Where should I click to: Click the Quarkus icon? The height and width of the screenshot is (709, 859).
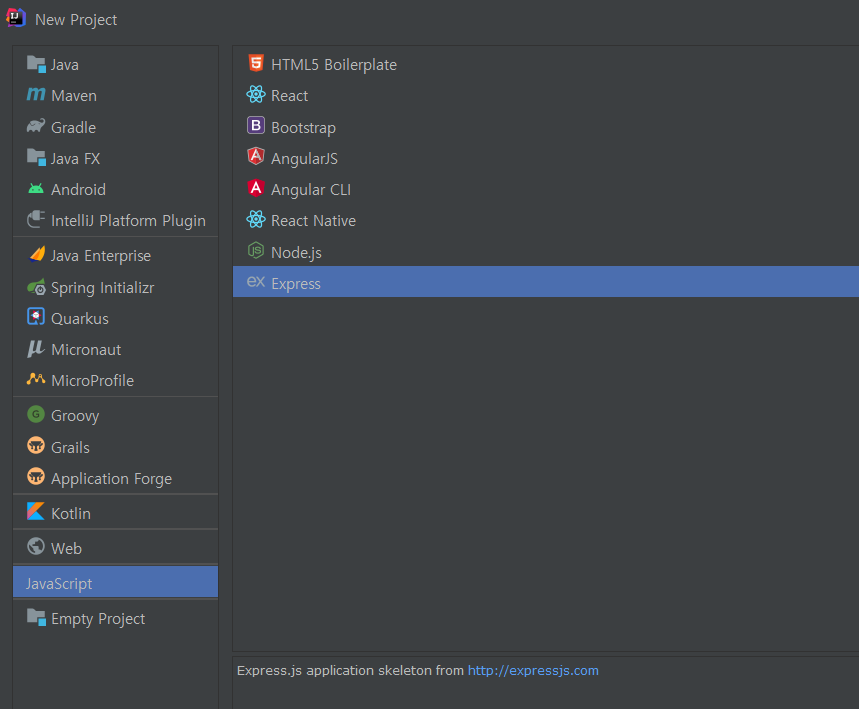(x=36, y=317)
